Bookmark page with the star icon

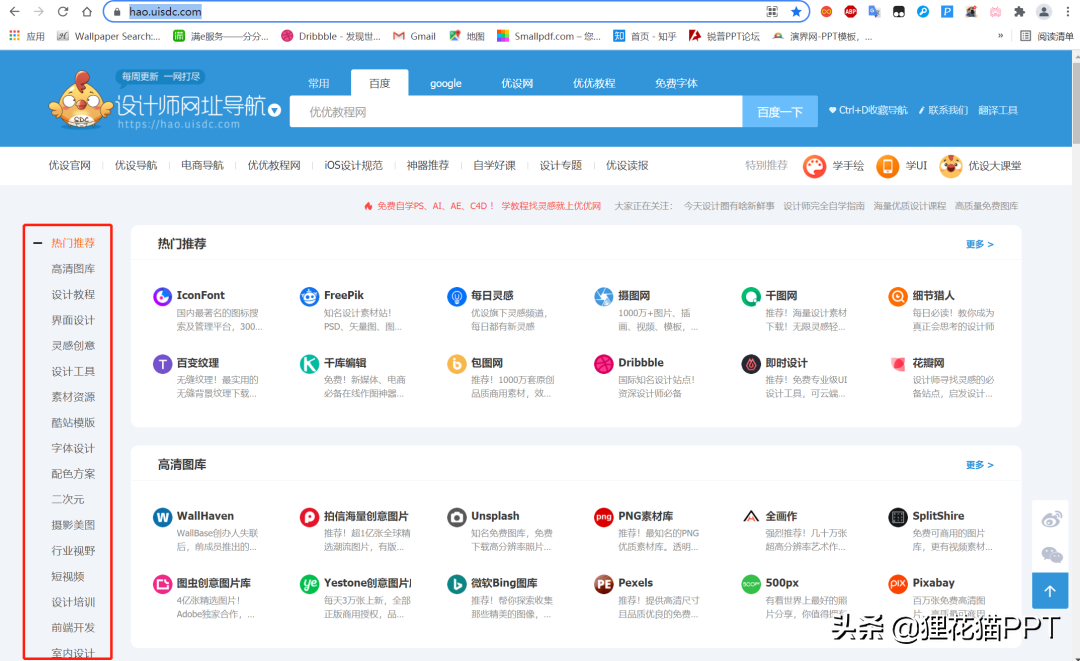click(796, 12)
